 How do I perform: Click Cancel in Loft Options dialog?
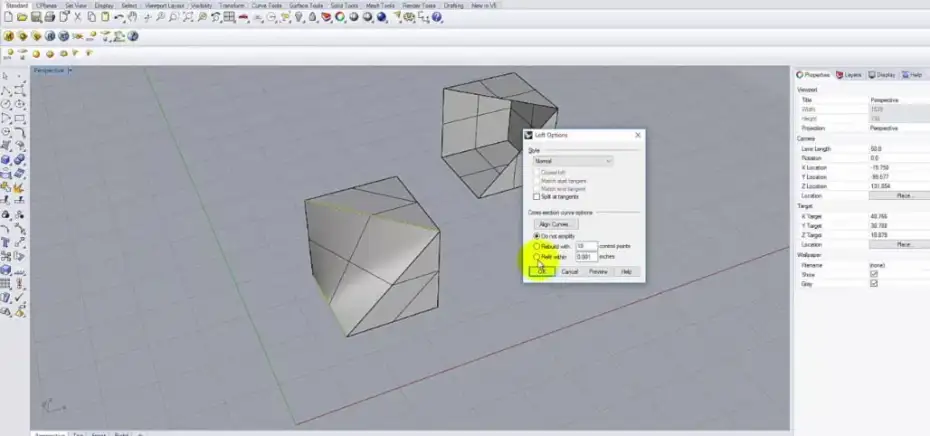coord(569,271)
